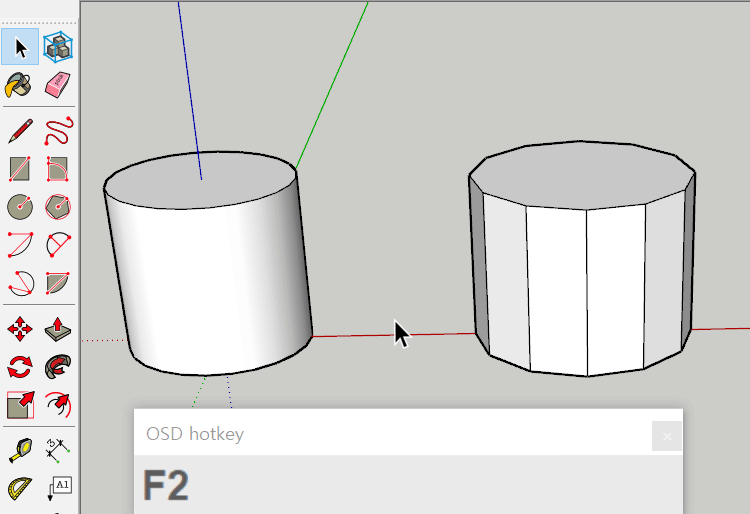Viewport: 750px width, 514px height.
Task: Select the Protractor tool
Action: point(20,489)
